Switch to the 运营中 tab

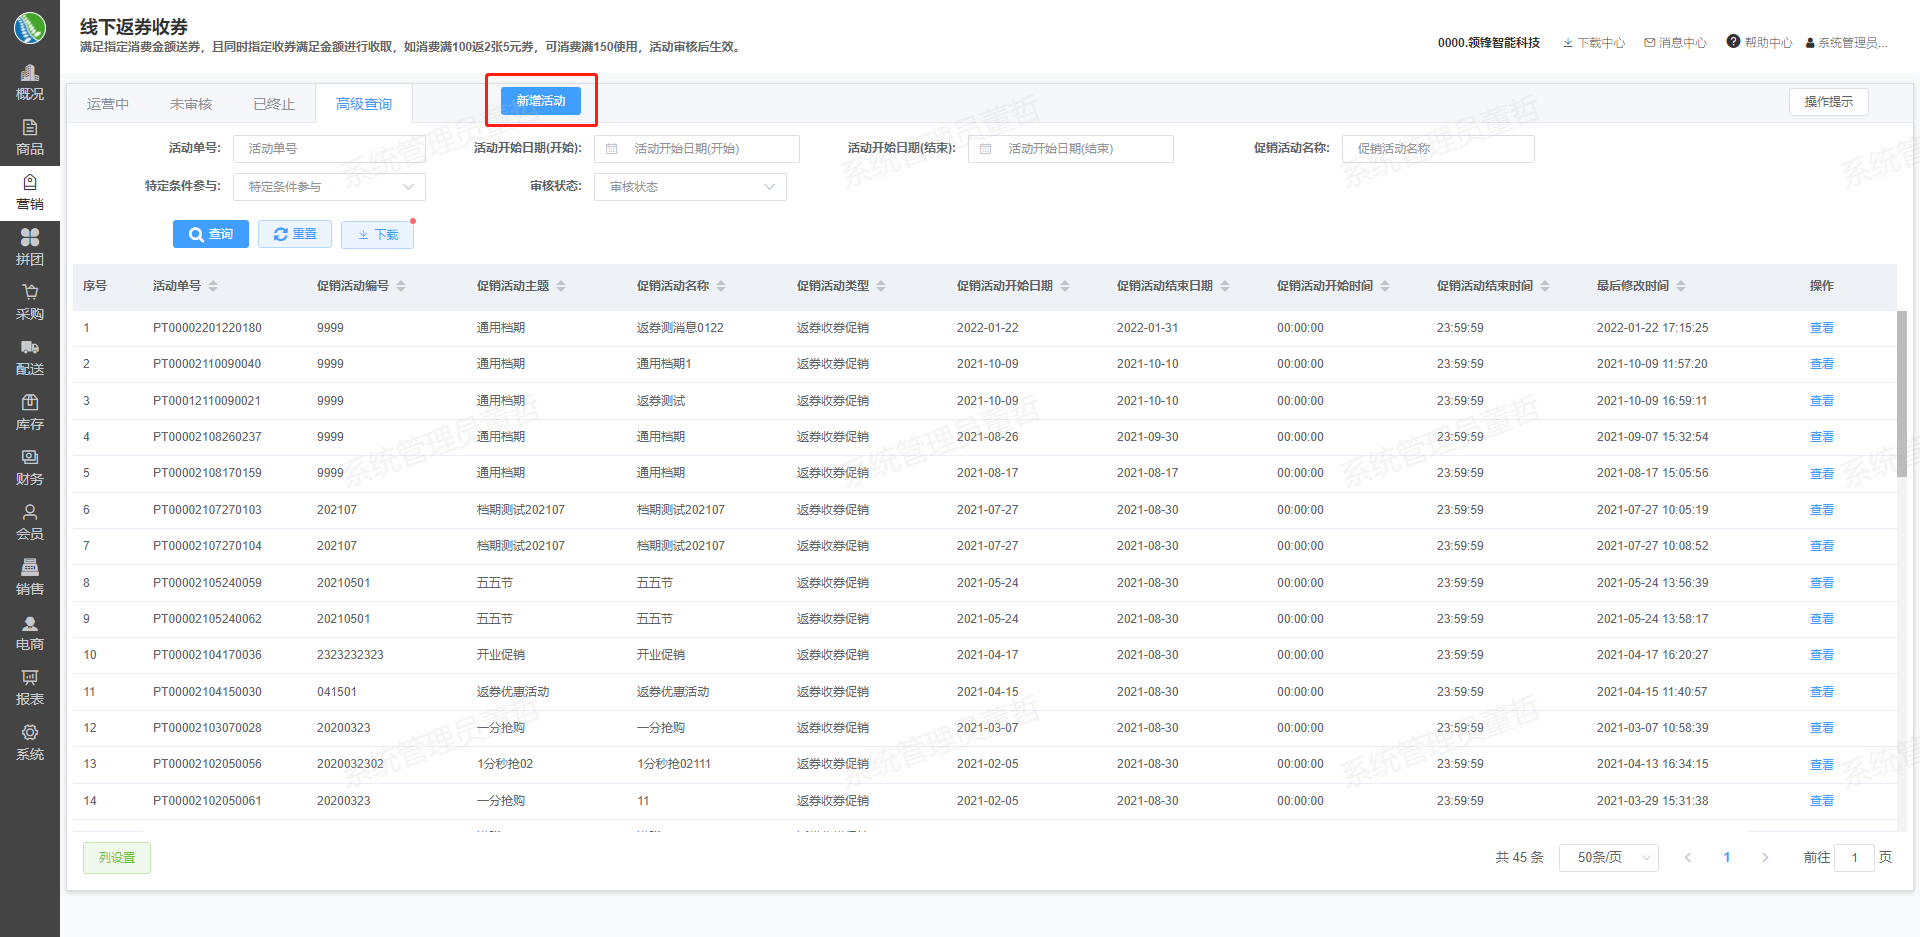click(108, 104)
